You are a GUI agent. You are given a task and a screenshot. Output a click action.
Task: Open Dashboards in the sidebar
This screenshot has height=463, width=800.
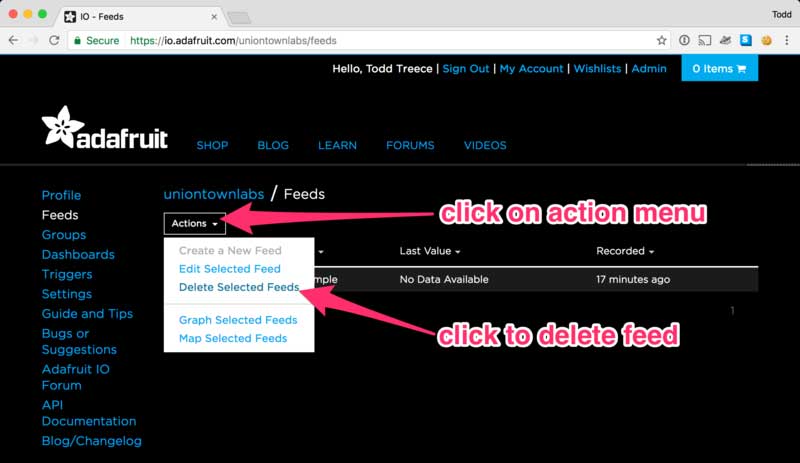tap(78, 254)
